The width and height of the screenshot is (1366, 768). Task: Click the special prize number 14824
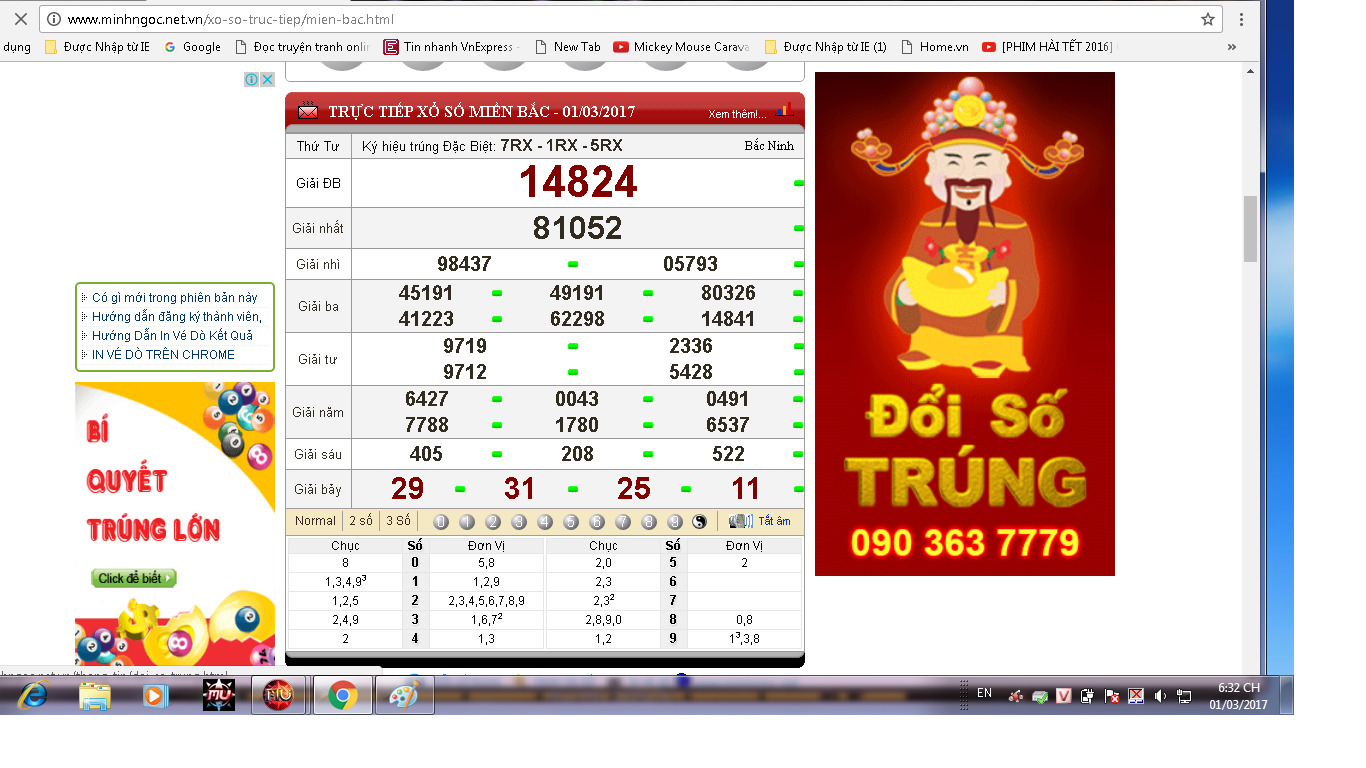click(578, 182)
